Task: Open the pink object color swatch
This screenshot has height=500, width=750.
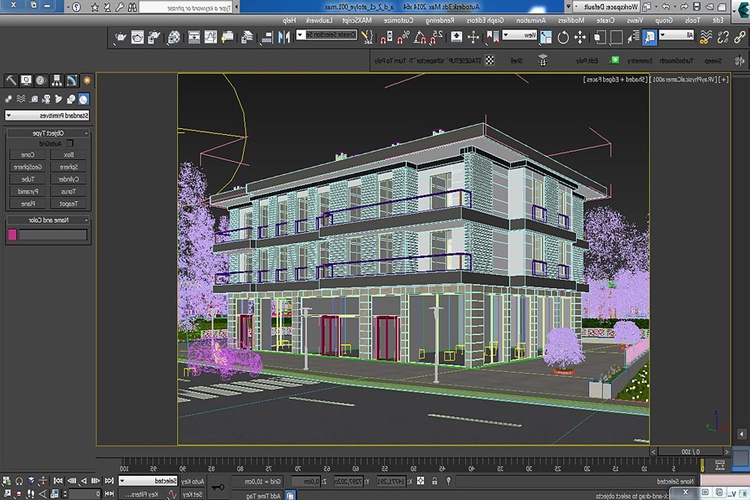Action: (12, 234)
